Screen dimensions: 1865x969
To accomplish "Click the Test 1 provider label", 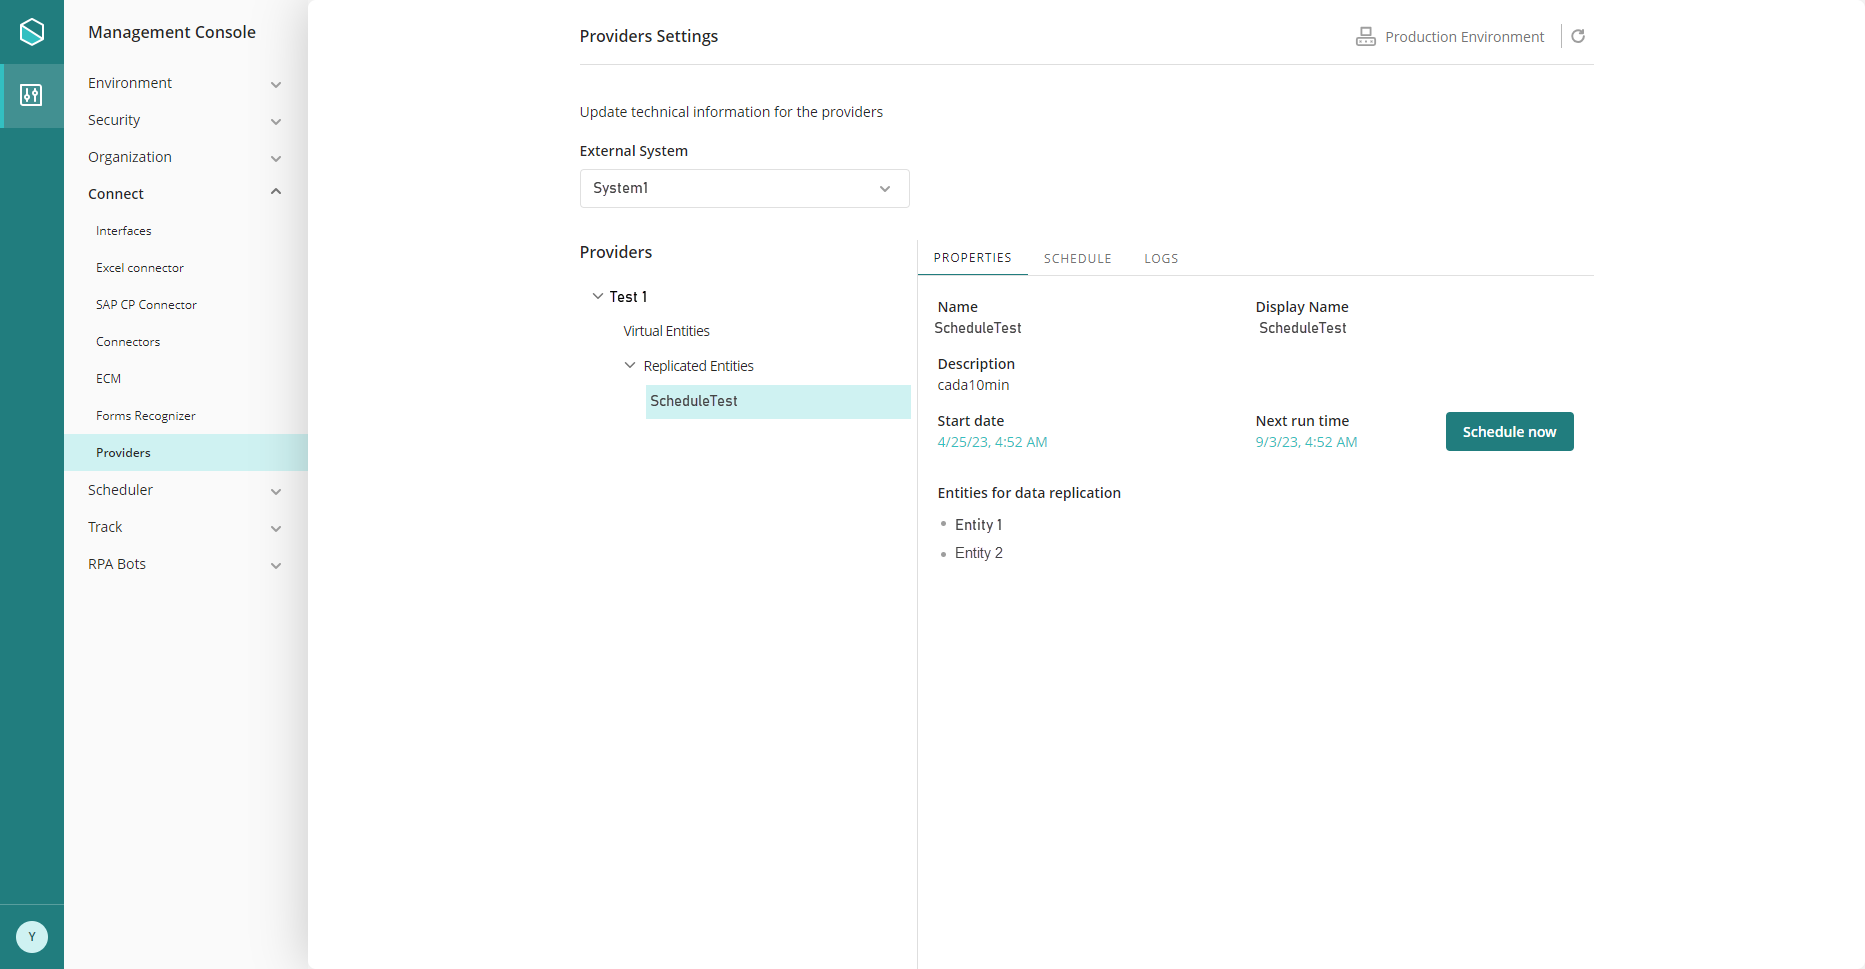I will (628, 297).
